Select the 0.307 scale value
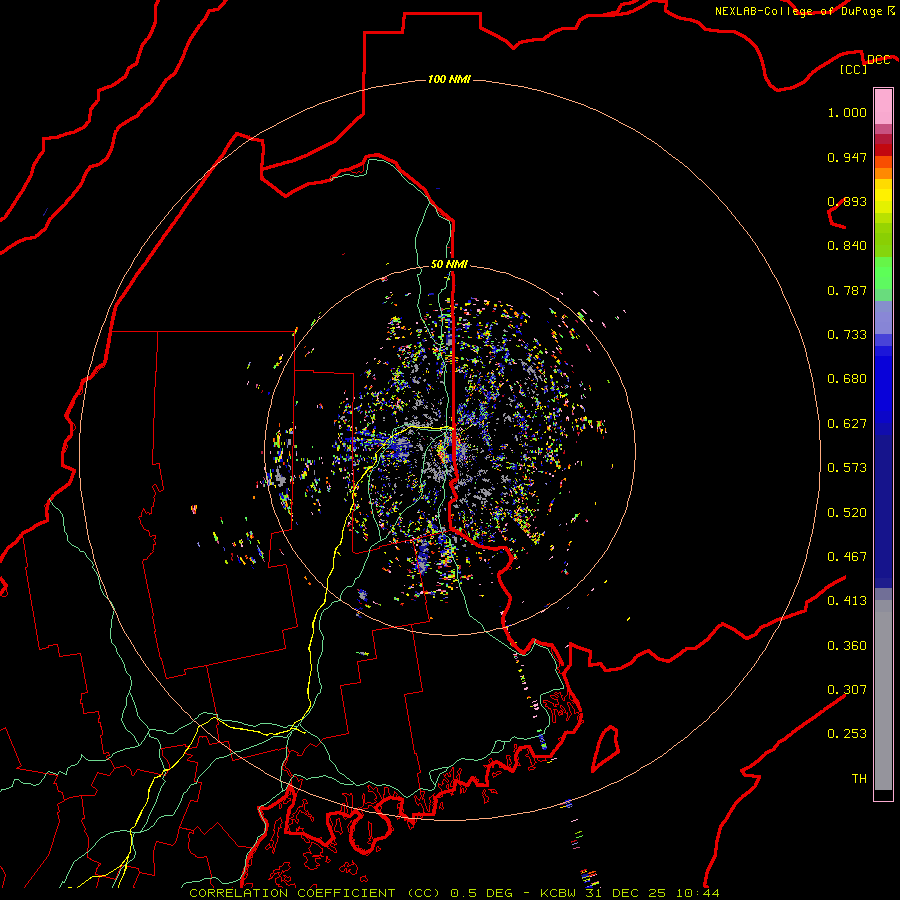 (847, 690)
